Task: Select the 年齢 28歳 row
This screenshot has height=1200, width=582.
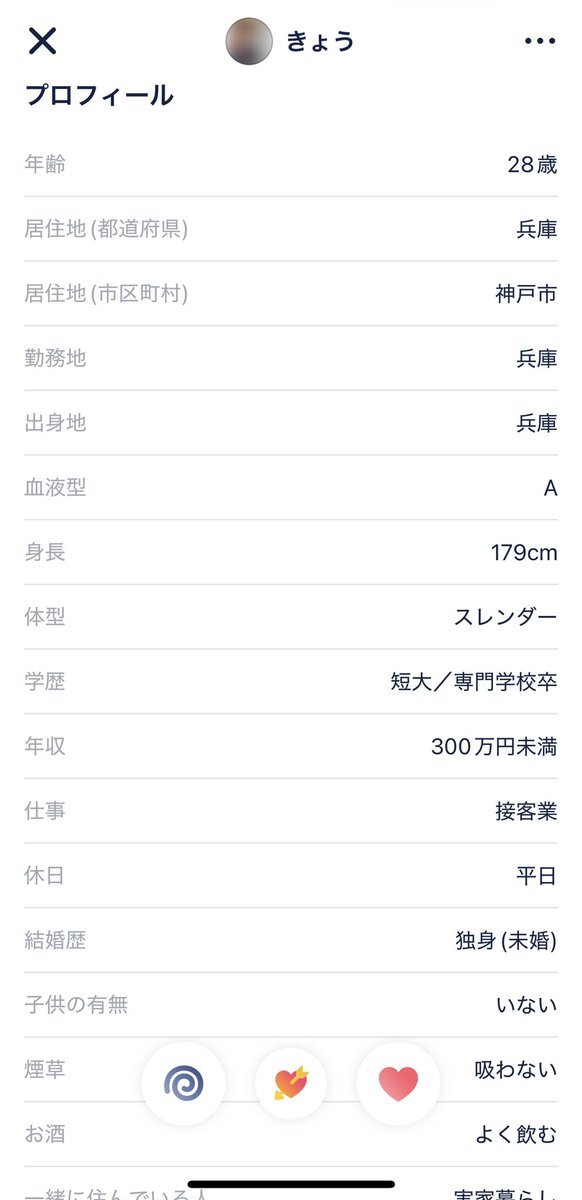Action: click(x=291, y=164)
